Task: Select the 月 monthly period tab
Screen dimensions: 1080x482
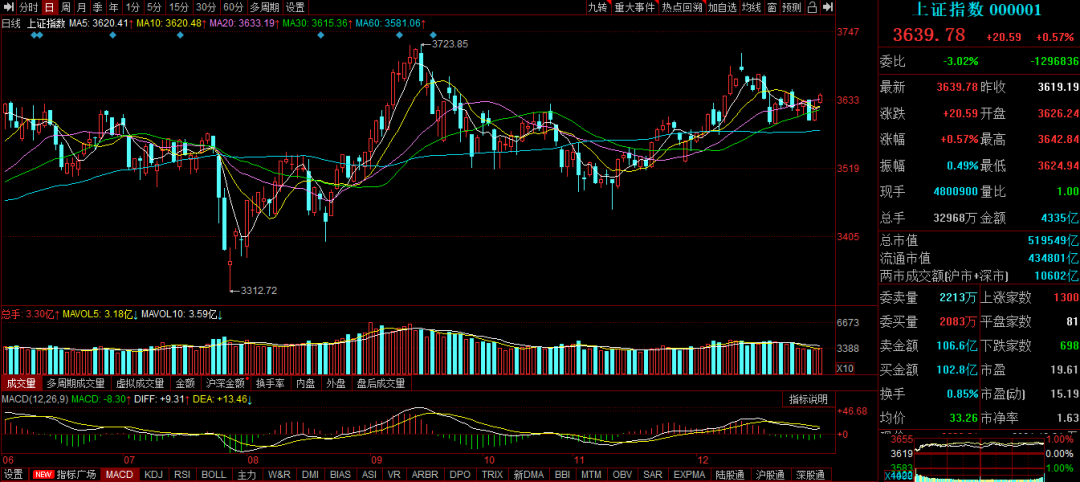Action: coord(82,8)
